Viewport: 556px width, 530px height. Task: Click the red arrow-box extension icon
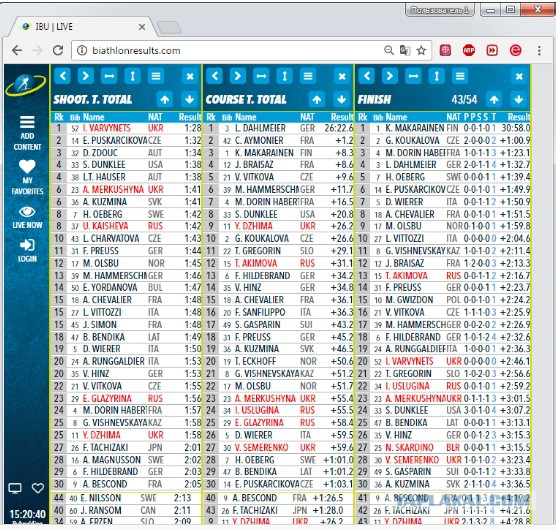click(492, 50)
